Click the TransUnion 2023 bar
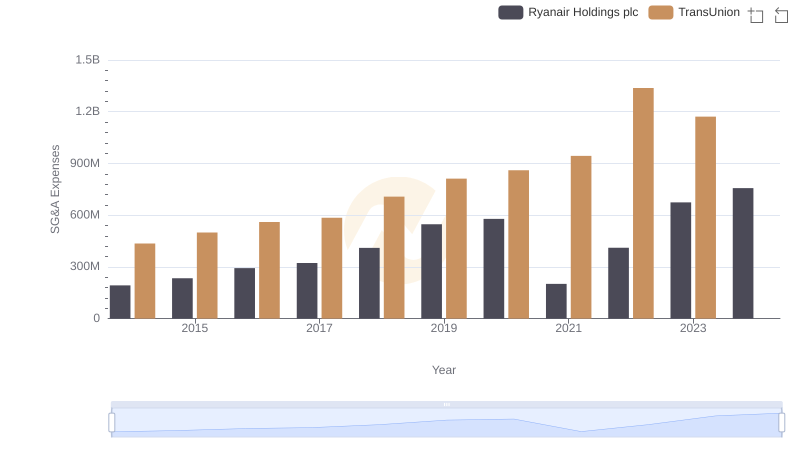This screenshot has width=800, height=461. tap(706, 217)
